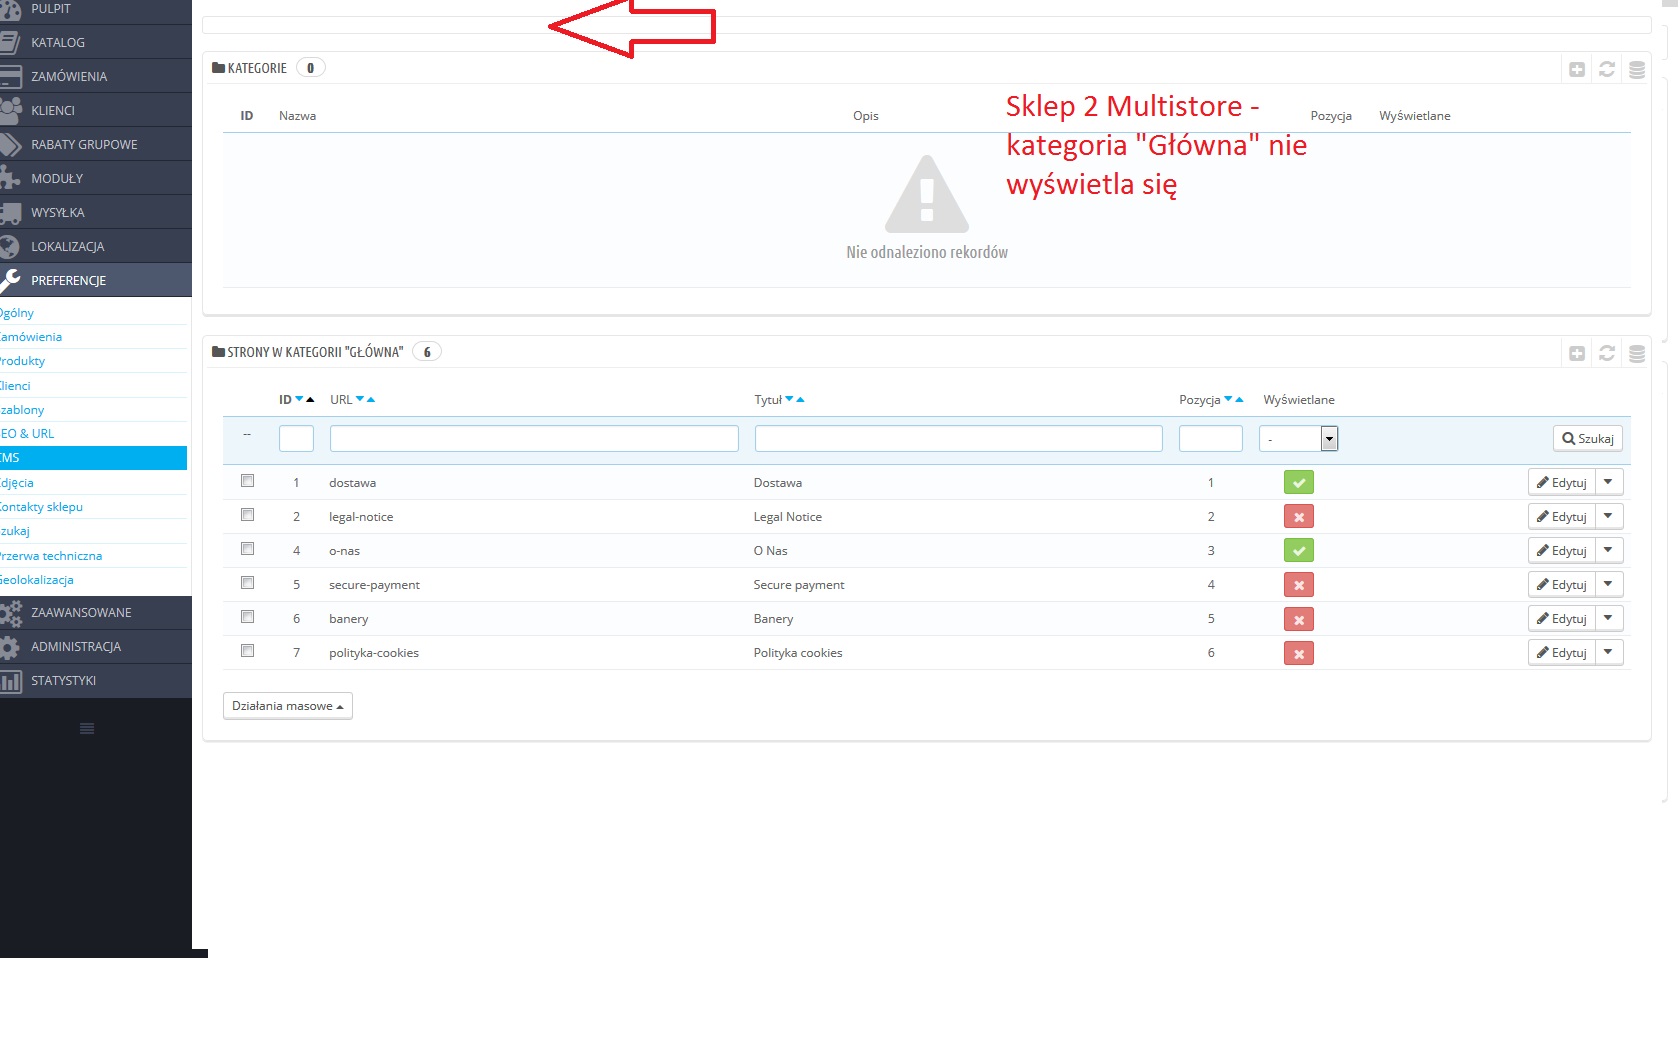Focus the Pozycja filter field
Screen dimensions: 1680x1050
pyautogui.click(x=1211, y=439)
